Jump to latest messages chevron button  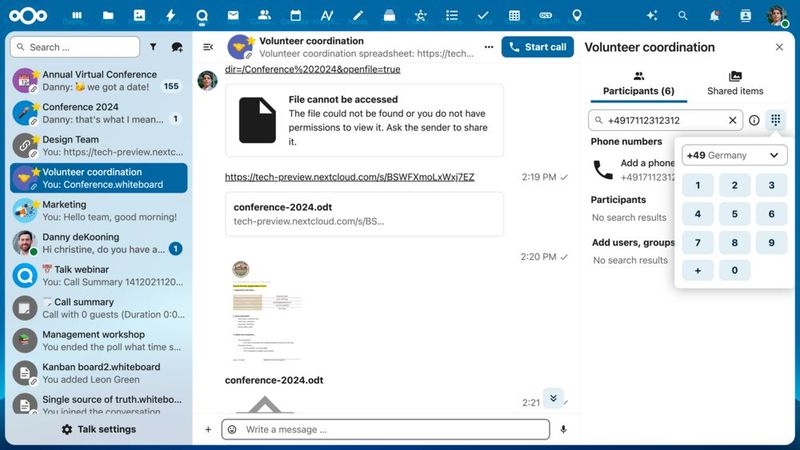(553, 398)
